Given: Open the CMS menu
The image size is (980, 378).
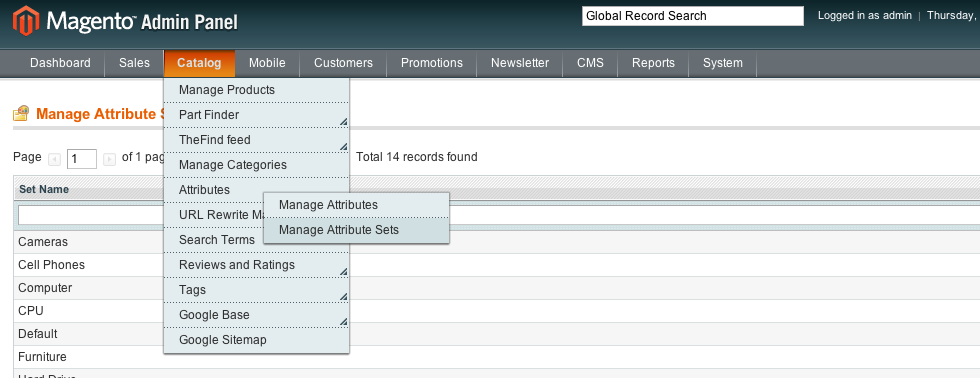Looking at the screenshot, I should (x=591, y=63).
